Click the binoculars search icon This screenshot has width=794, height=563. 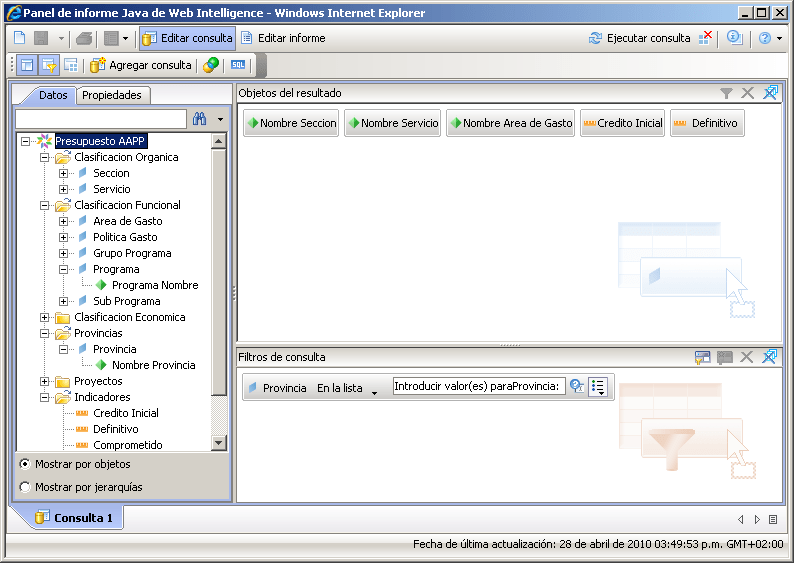(199, 119)
